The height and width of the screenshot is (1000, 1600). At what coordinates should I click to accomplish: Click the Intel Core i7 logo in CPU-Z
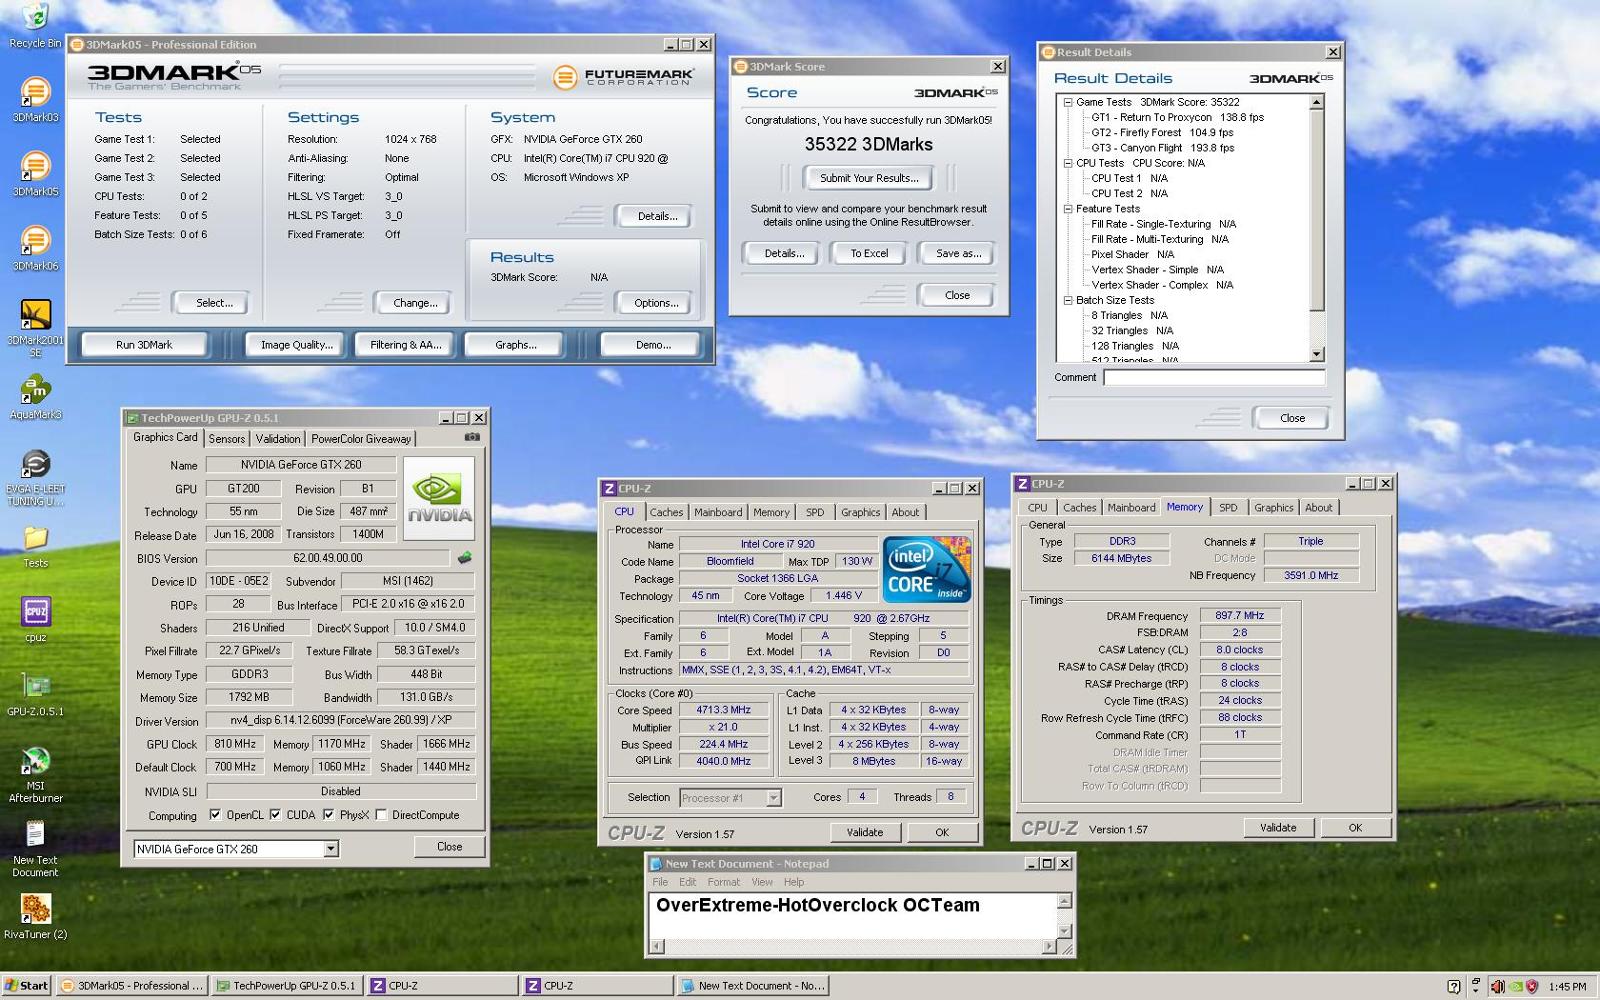coord(927,569)
